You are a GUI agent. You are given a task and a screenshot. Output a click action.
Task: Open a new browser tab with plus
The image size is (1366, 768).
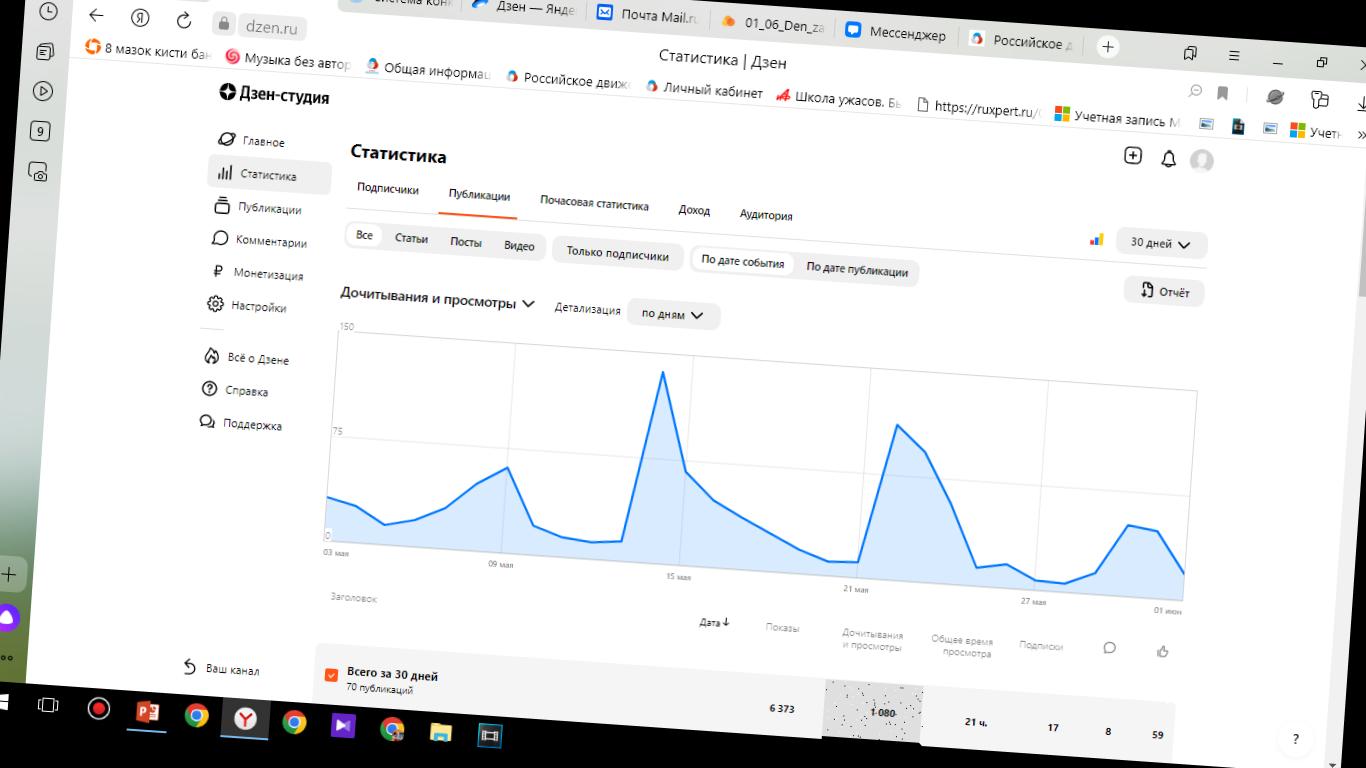[x=1107, y=47]
